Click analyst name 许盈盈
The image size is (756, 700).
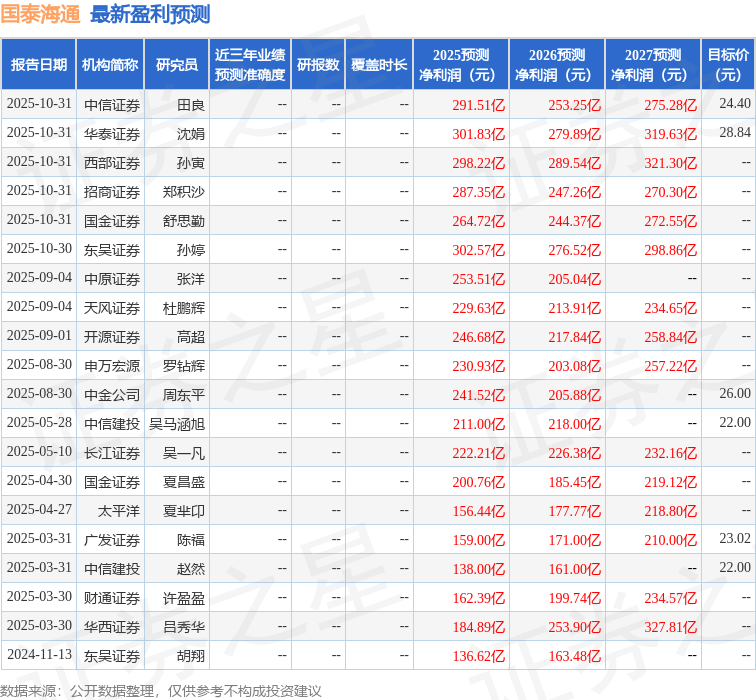click(x=184, y=598)
